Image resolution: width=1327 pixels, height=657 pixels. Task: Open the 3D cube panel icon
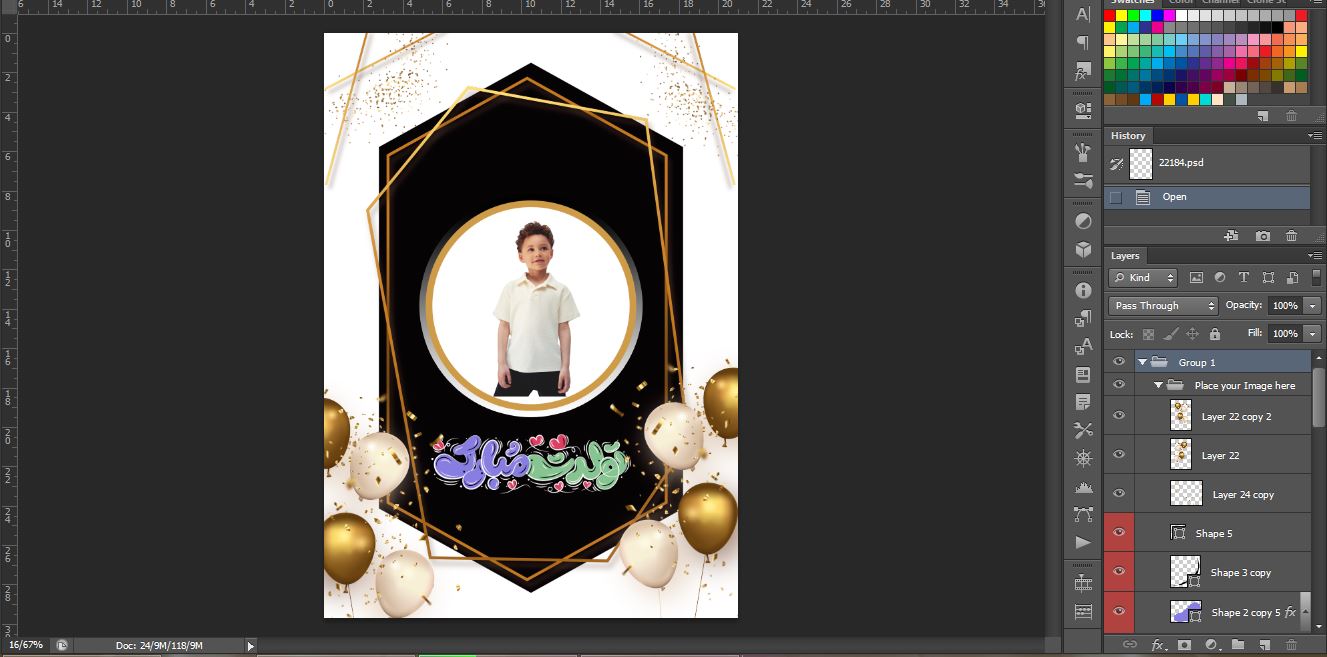pos(1082,249)
